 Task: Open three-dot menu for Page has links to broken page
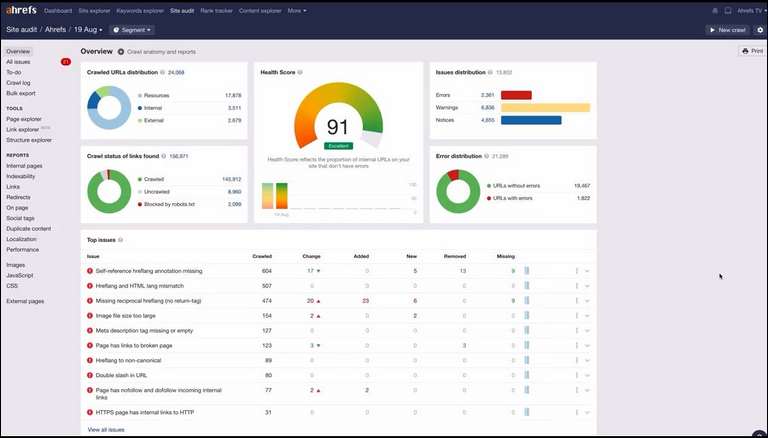point(576,345)
